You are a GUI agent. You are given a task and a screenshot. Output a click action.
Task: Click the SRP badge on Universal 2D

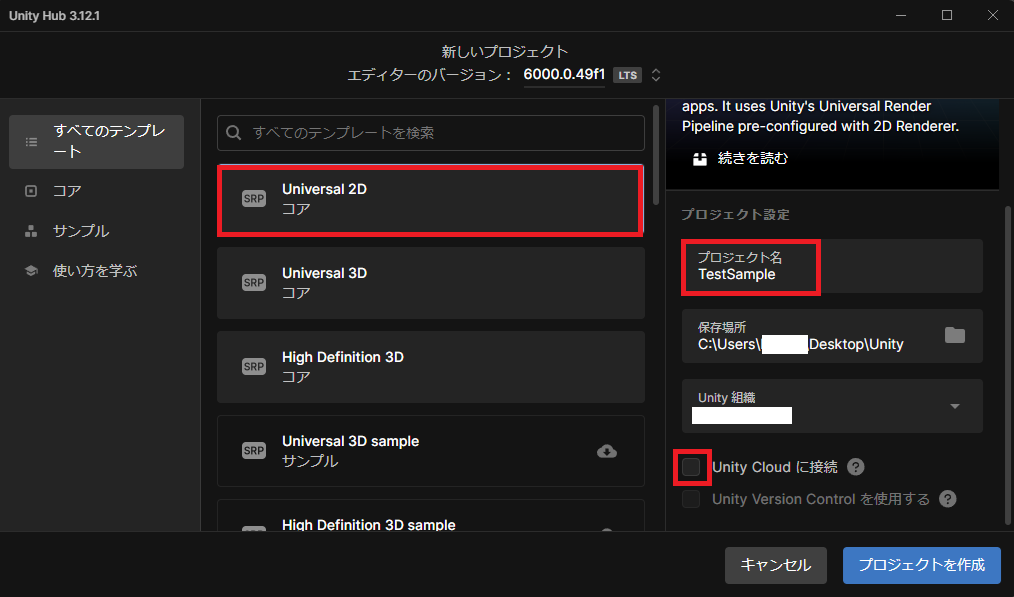point(254,199)
